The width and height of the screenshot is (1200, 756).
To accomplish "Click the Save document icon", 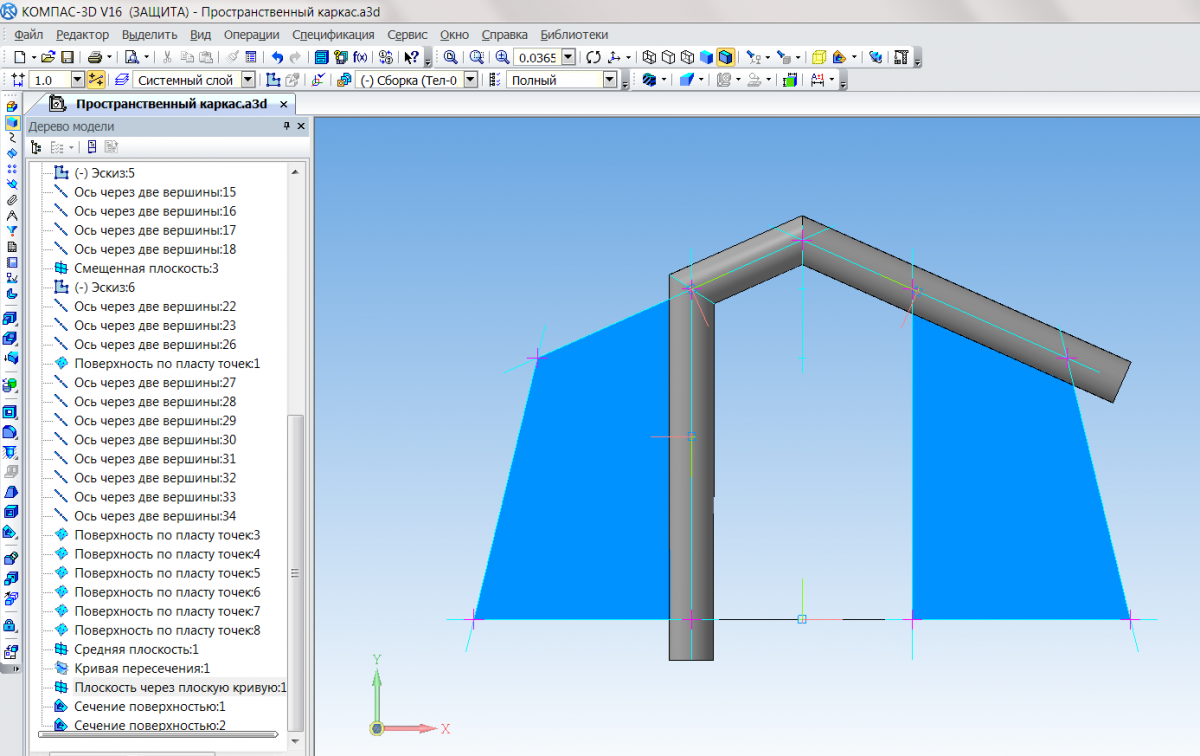I will 68,57.
